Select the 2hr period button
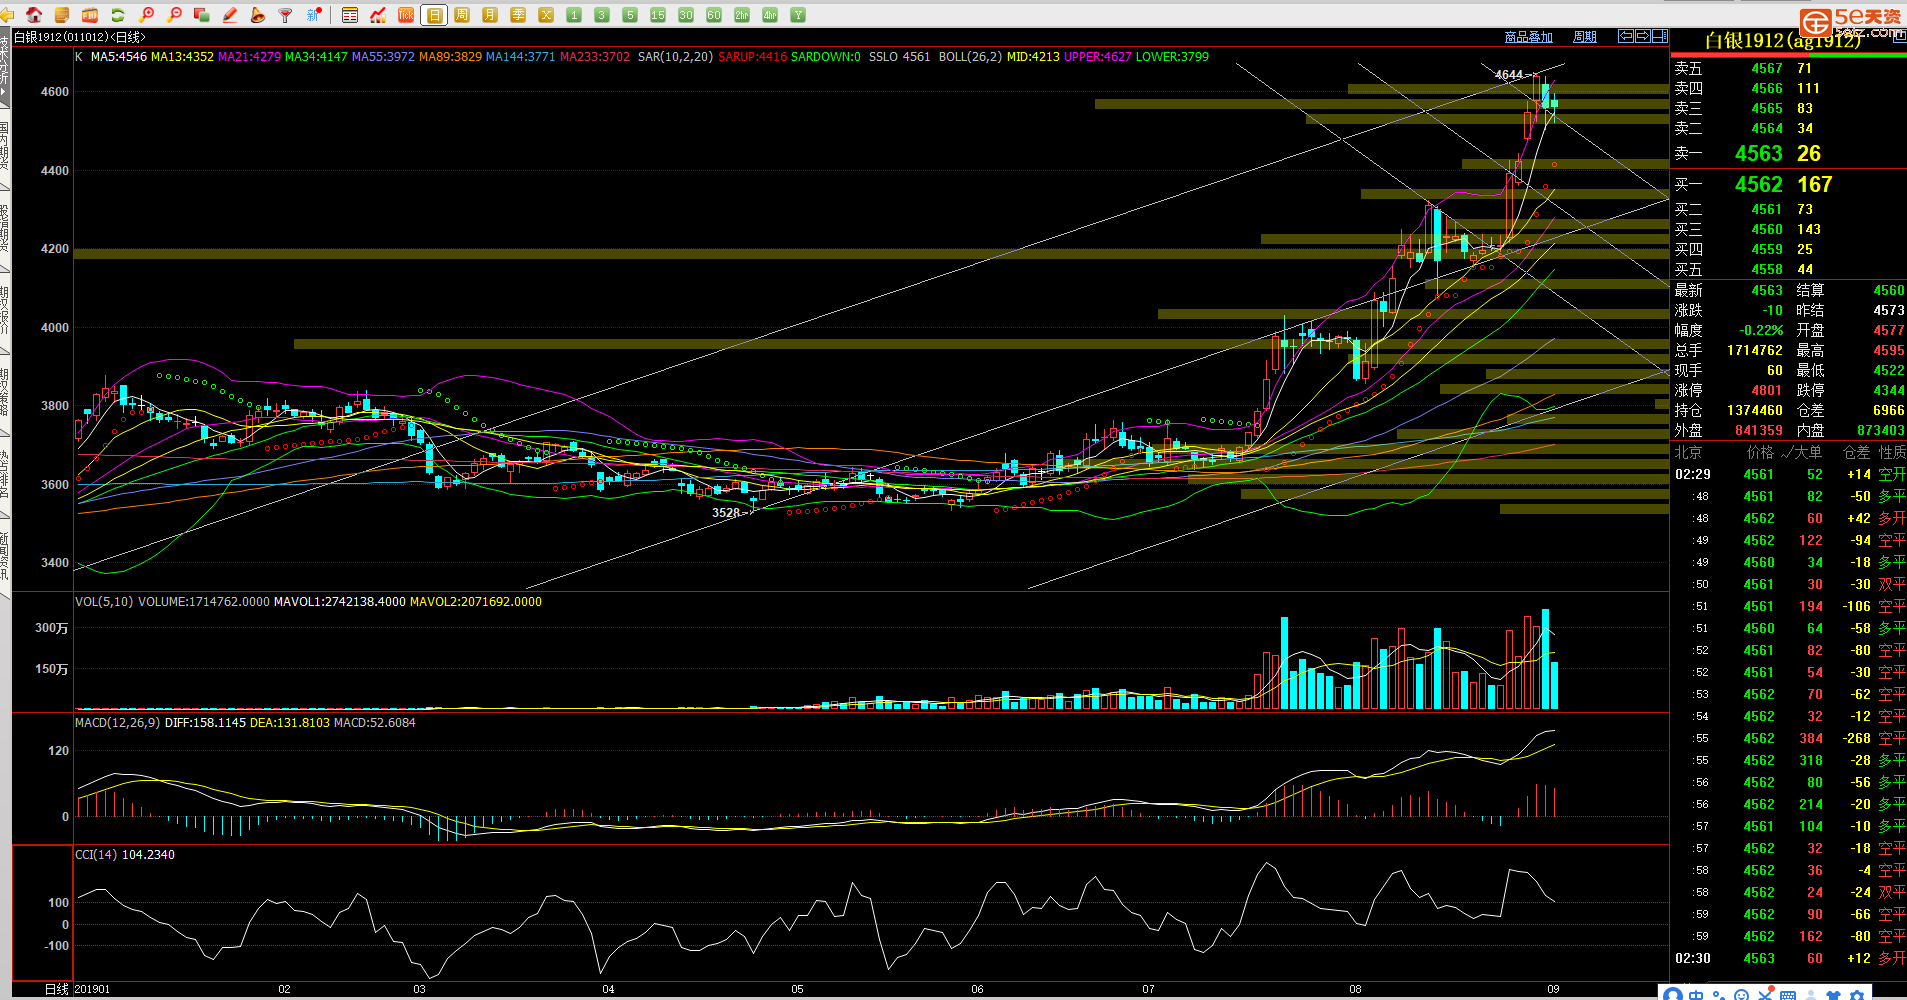 (742, 15)
